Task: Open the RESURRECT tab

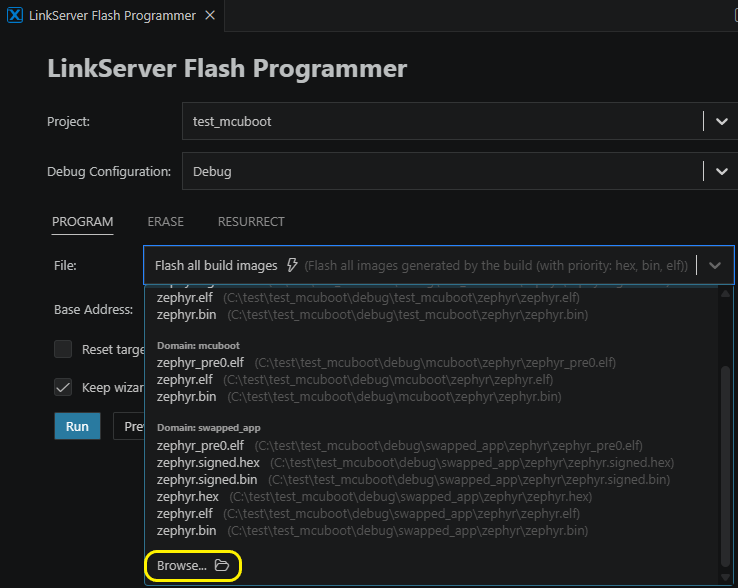Action: tap(251, 222)
